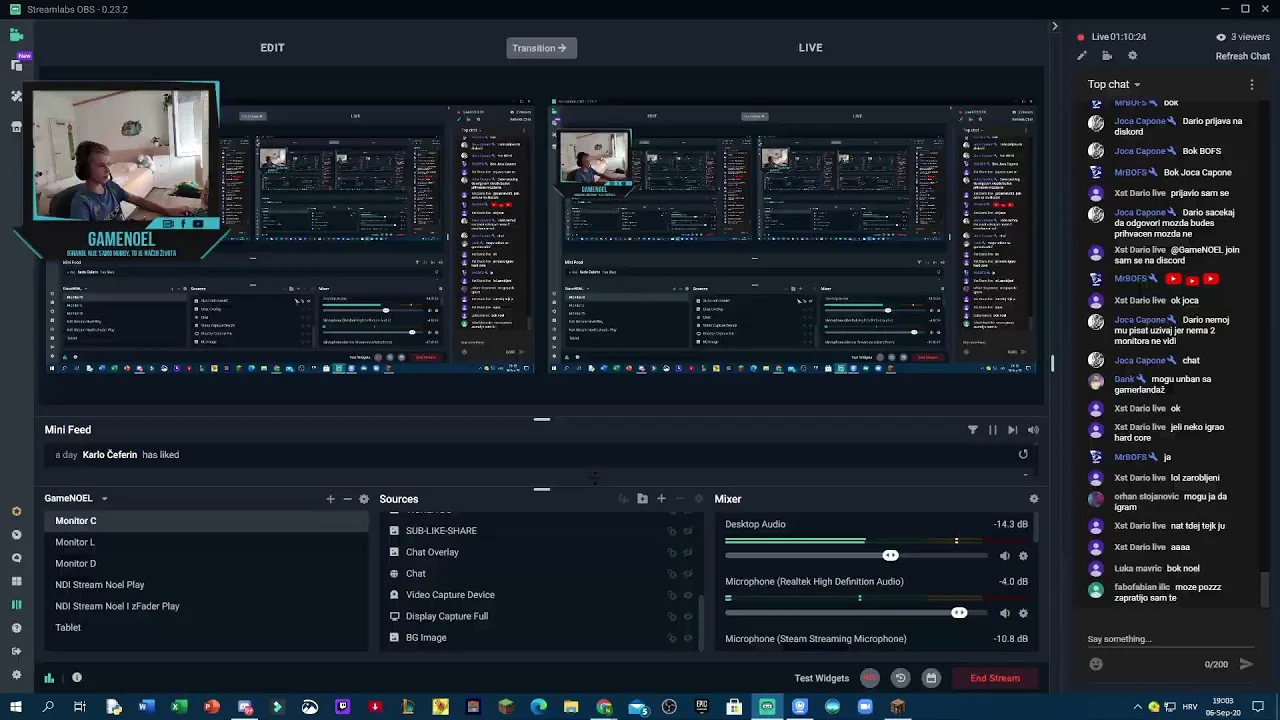Open Desktop Audio source settings gear
The height and width of the screenshot is (720, 1280).
click(x=1022, y=556)
